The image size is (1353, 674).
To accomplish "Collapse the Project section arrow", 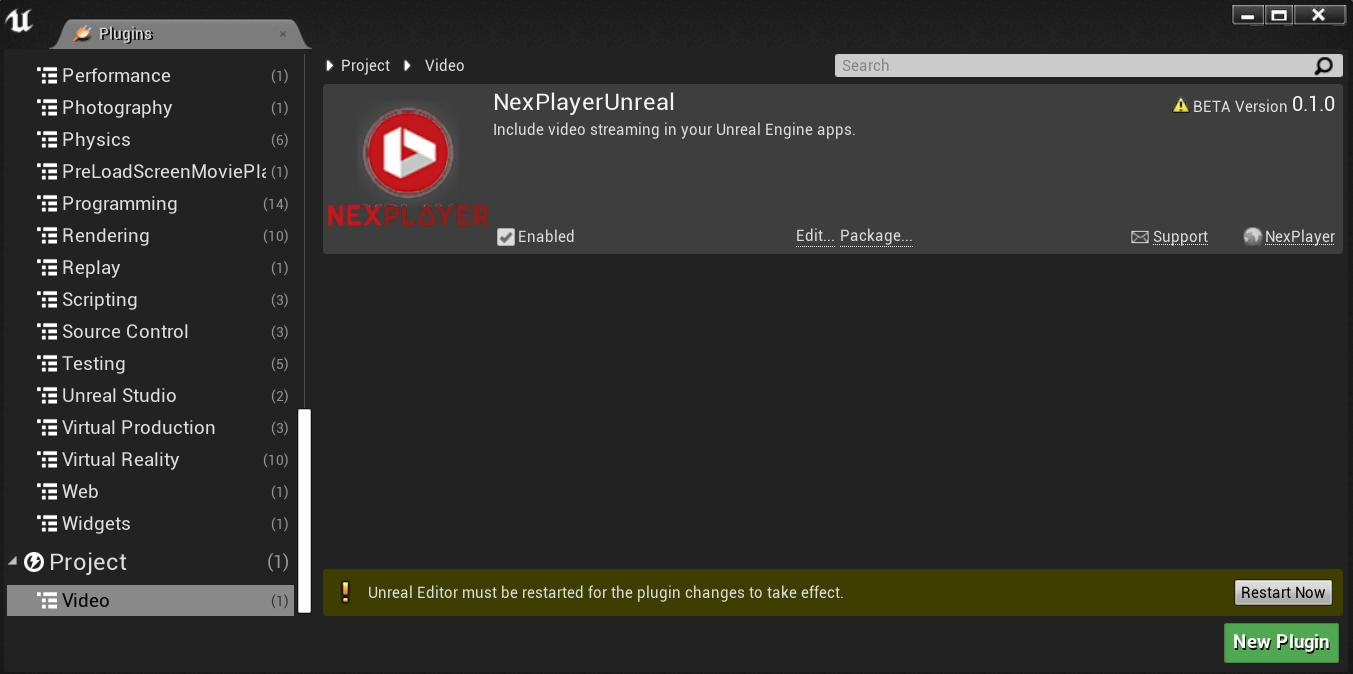I will point(13,562).
